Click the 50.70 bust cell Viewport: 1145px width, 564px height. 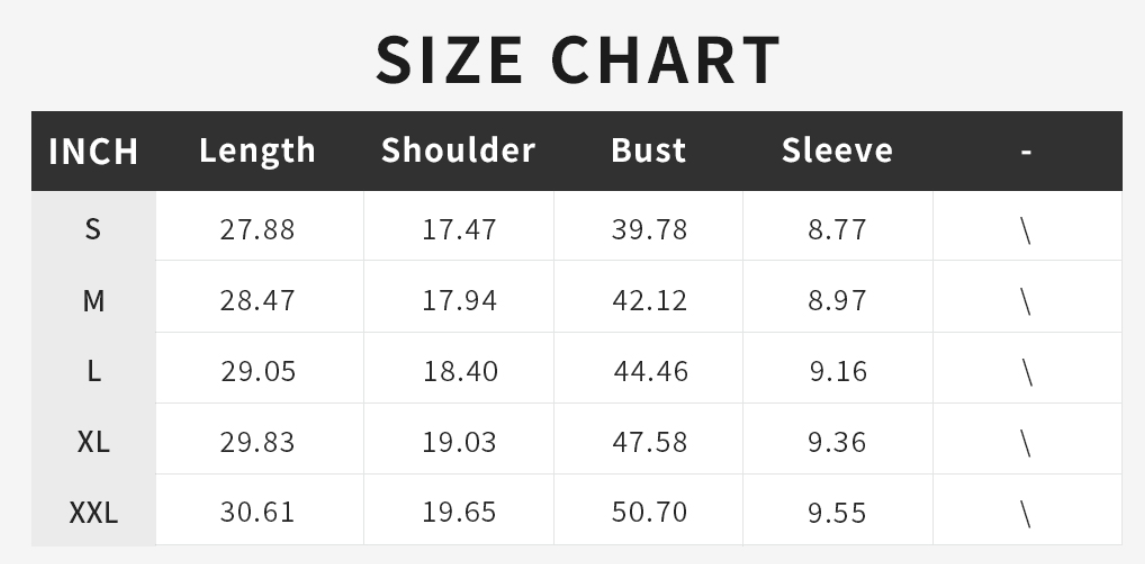click(650, 513)
